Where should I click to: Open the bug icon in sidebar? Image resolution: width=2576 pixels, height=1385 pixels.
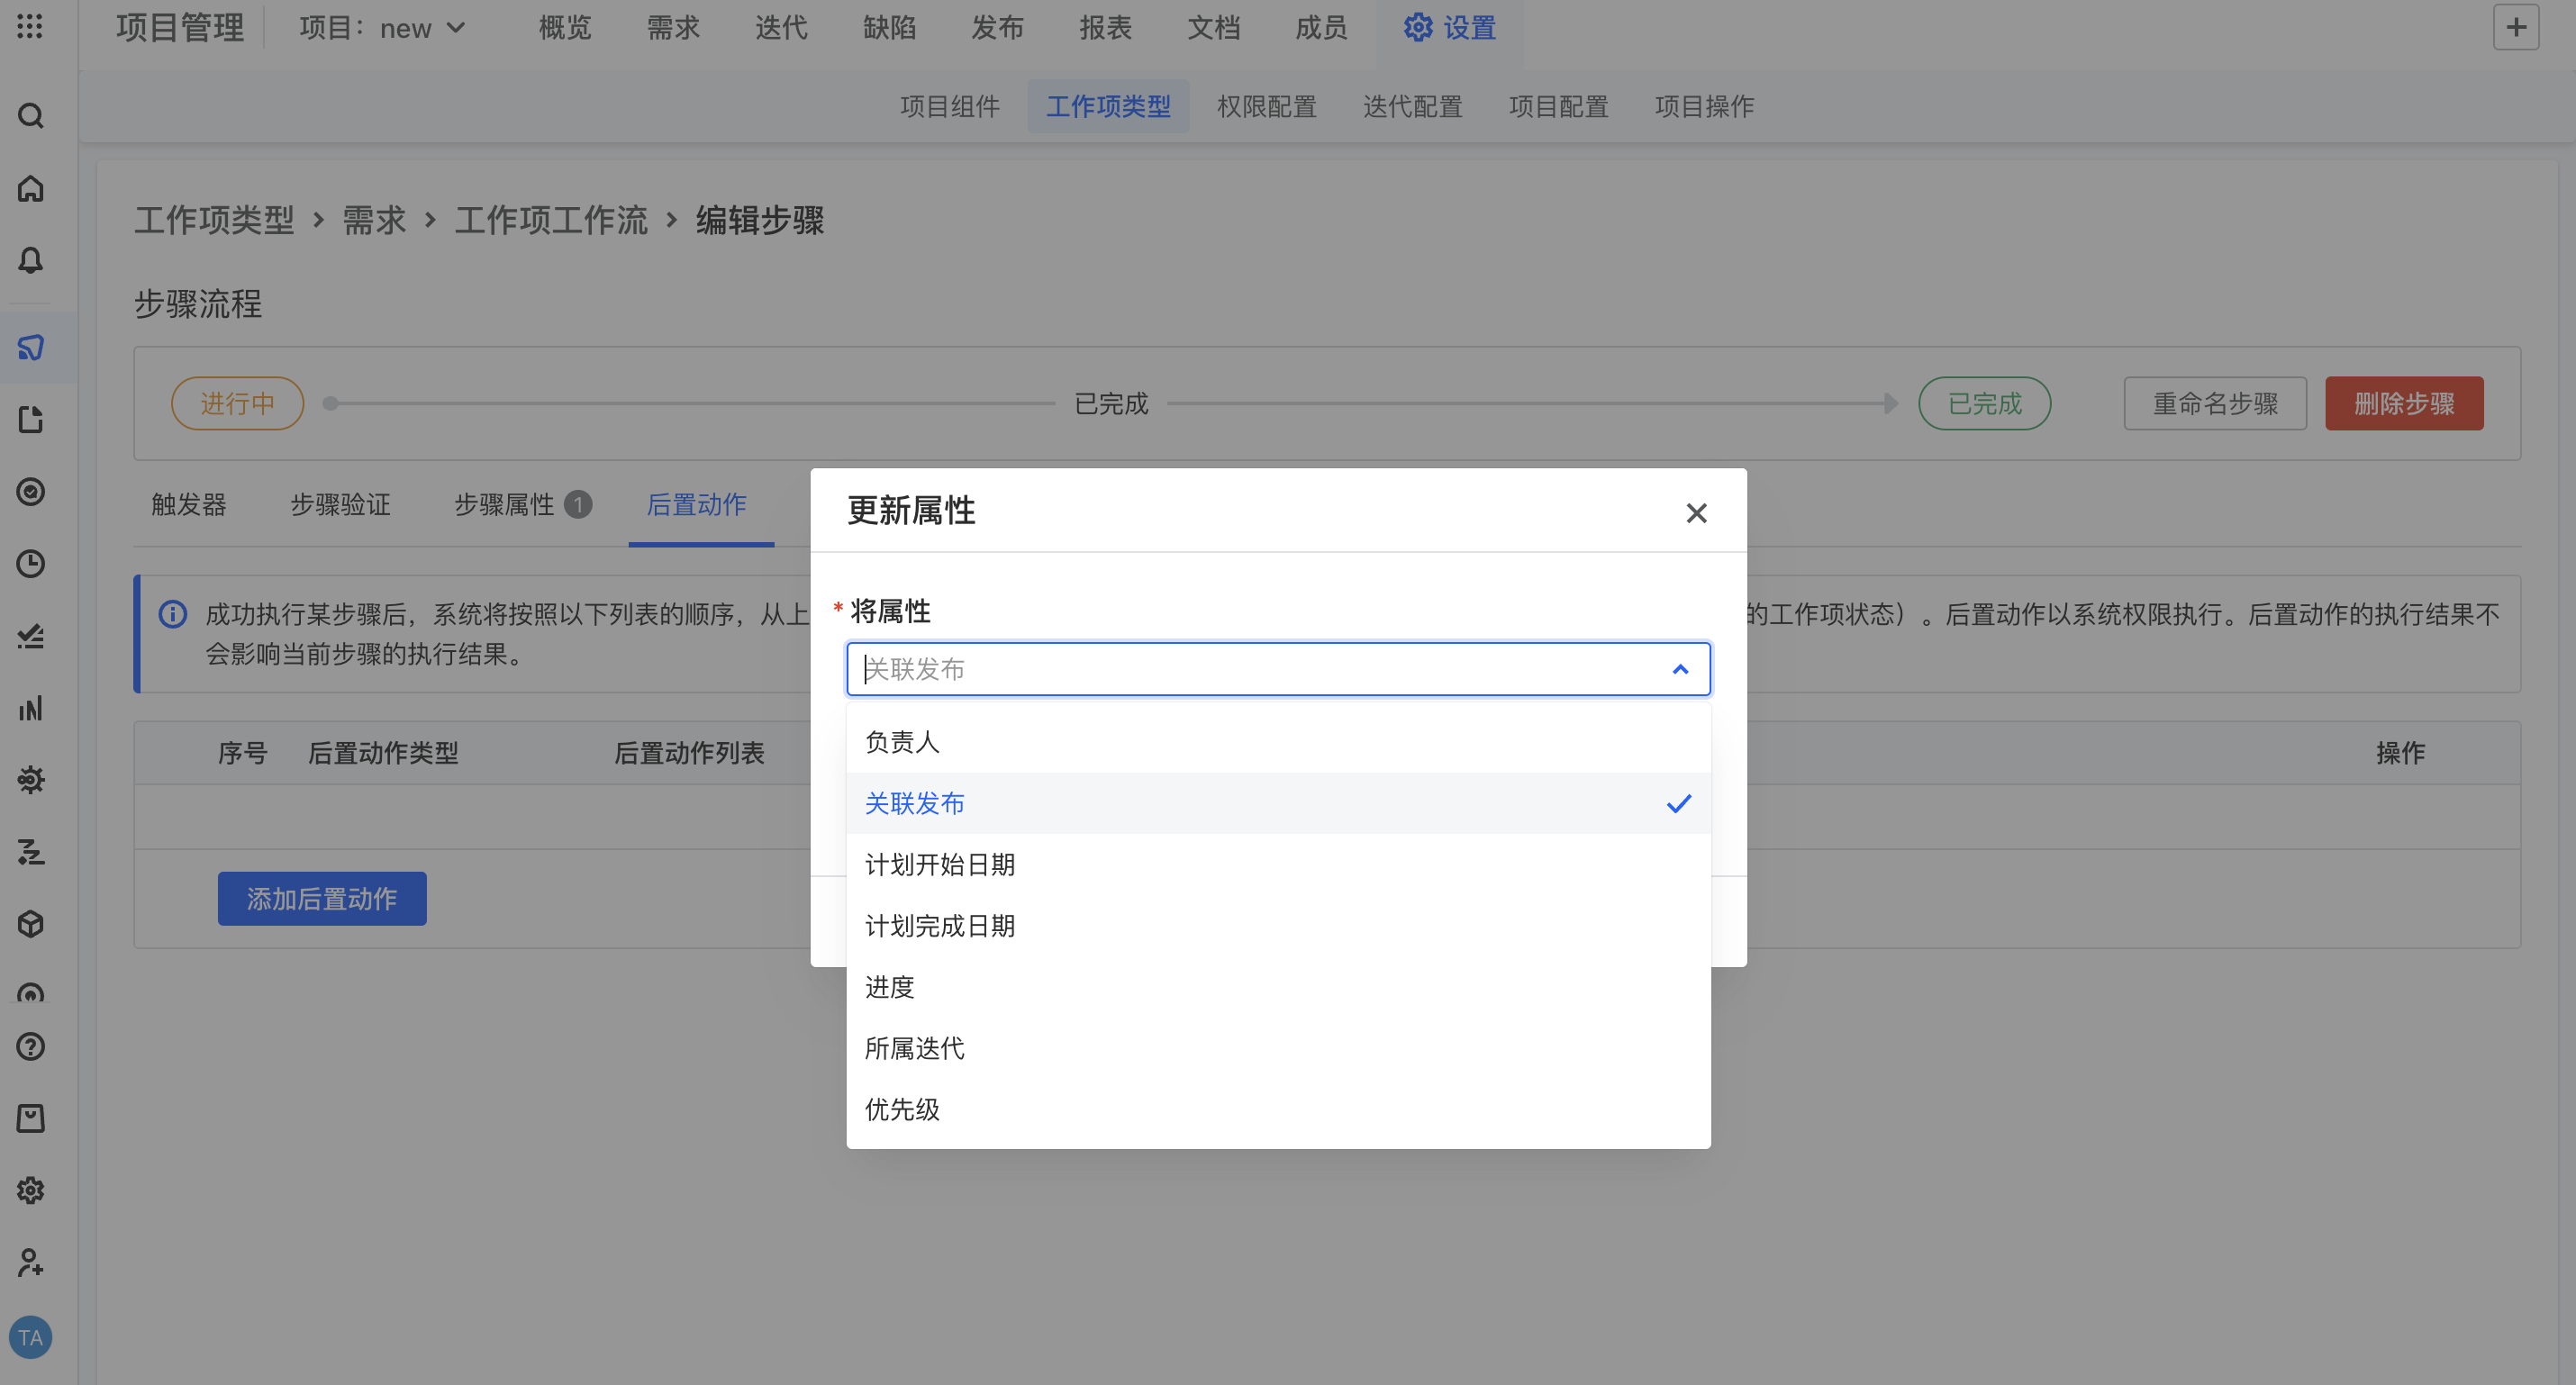(x=31, y=780)
